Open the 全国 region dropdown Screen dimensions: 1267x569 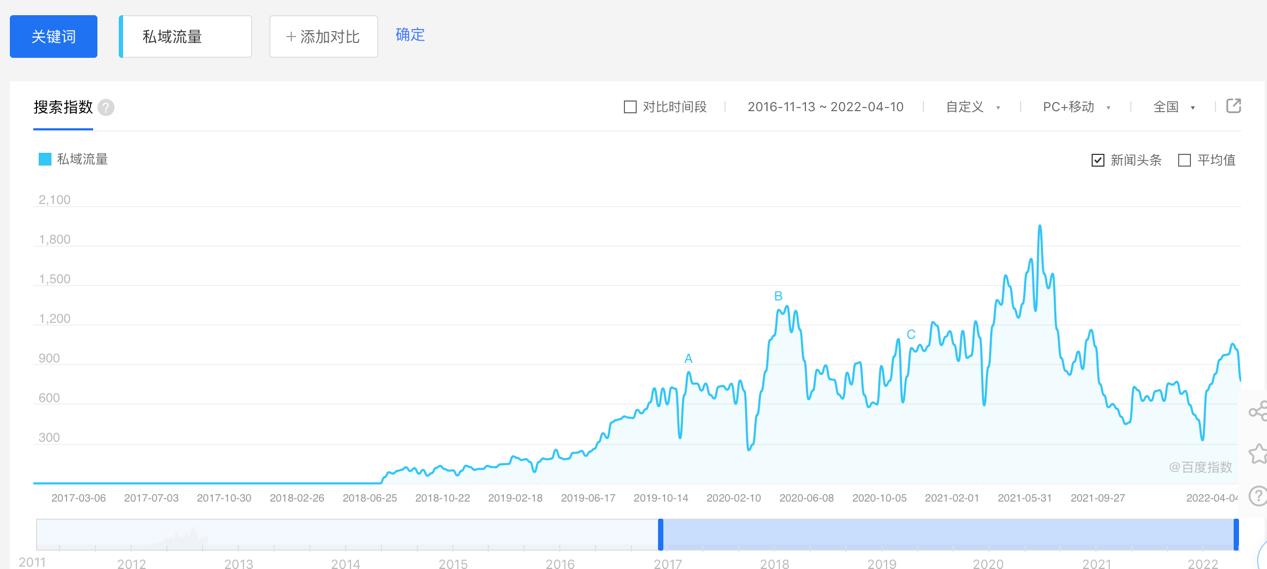[x=1174, y=107]
